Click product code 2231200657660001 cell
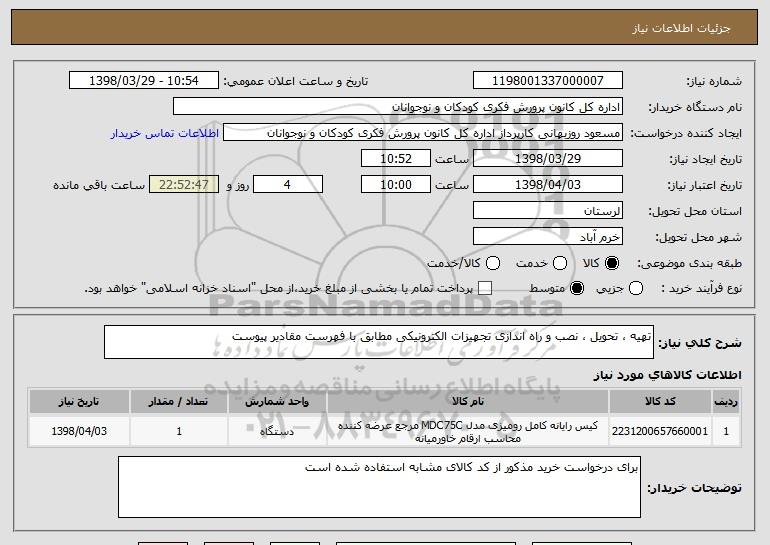This screenshot has height=545, width=770. [x=660, y=431]
